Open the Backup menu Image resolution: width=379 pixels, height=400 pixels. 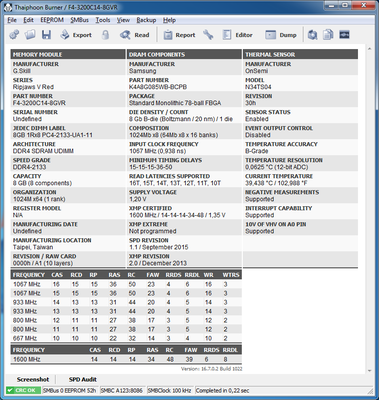click(x=146, y=20)
